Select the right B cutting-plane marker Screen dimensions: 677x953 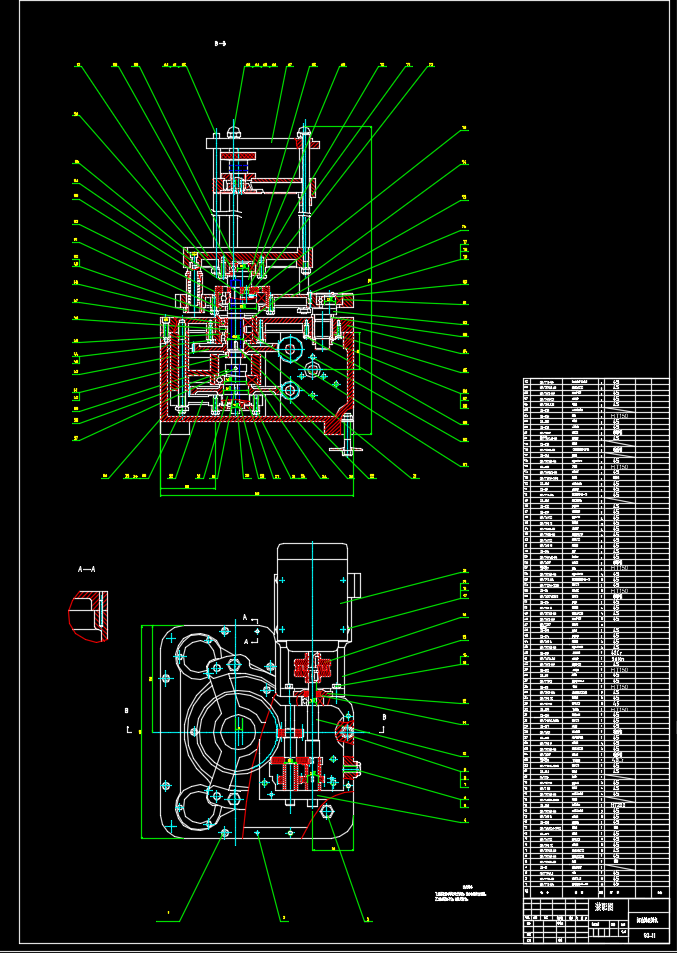383,723
